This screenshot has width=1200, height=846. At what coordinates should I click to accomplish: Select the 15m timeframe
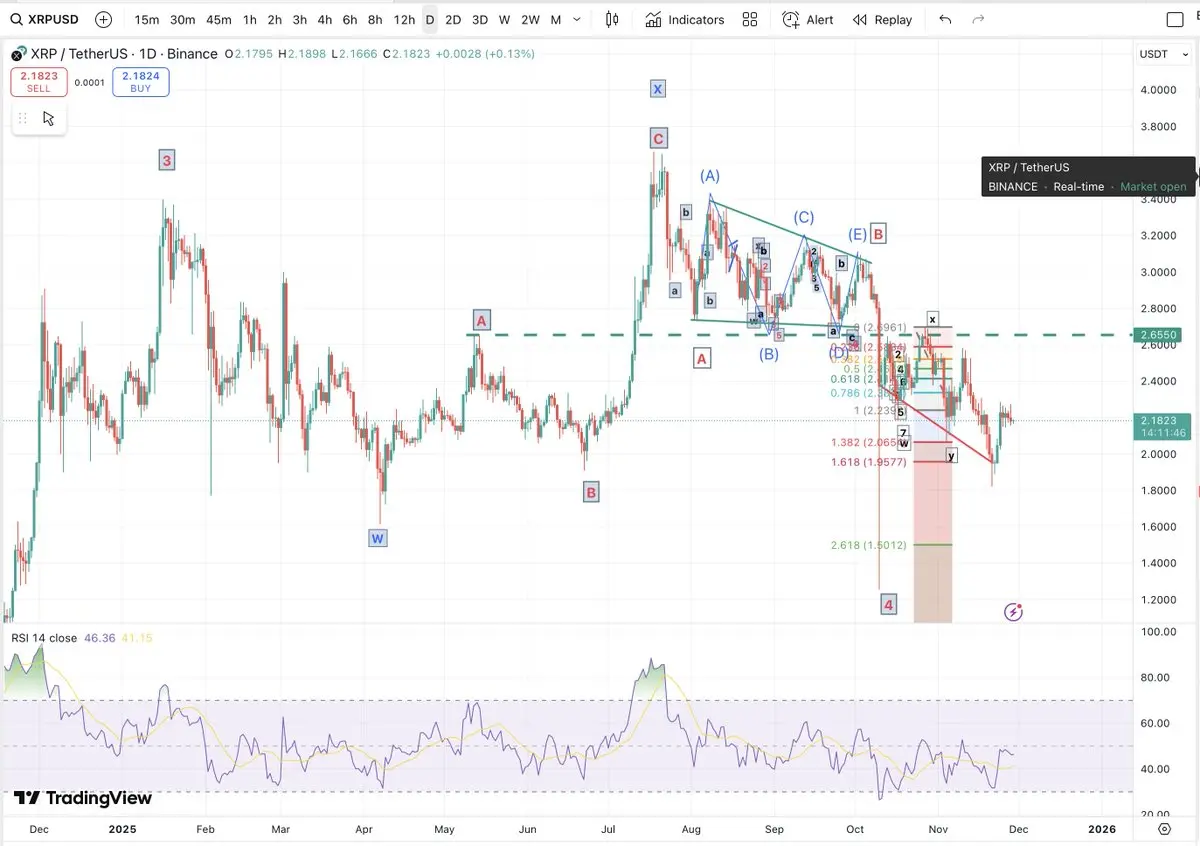tap(147, 19)
